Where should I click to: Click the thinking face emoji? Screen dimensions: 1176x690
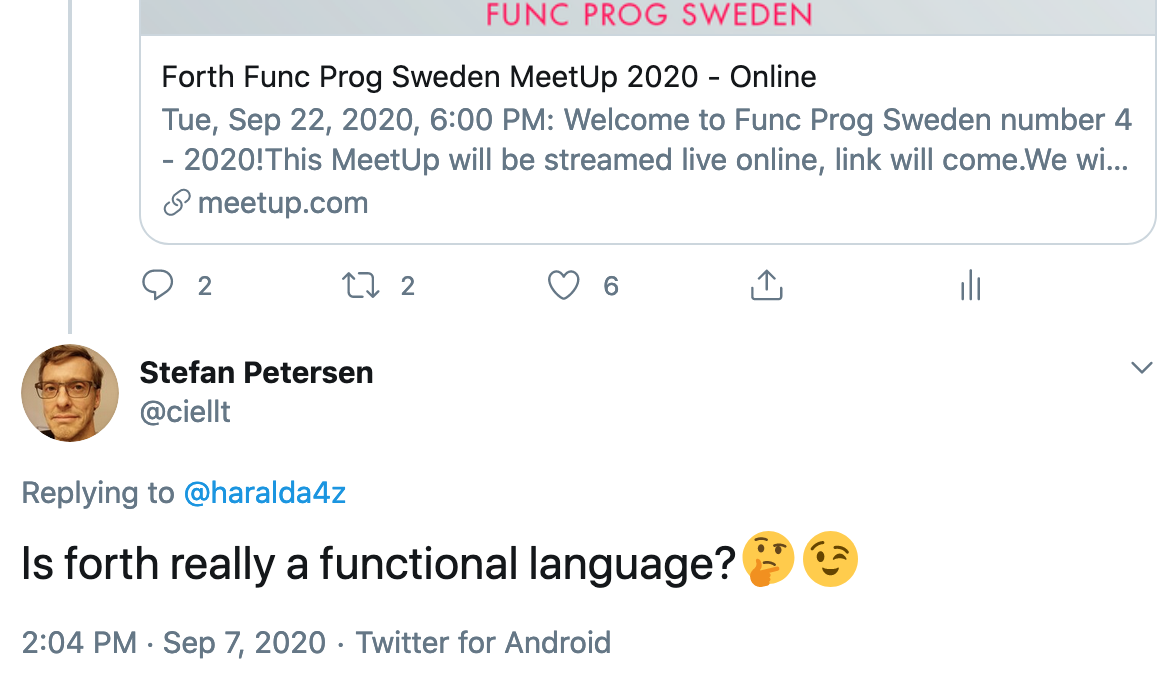tap(768, 560)
